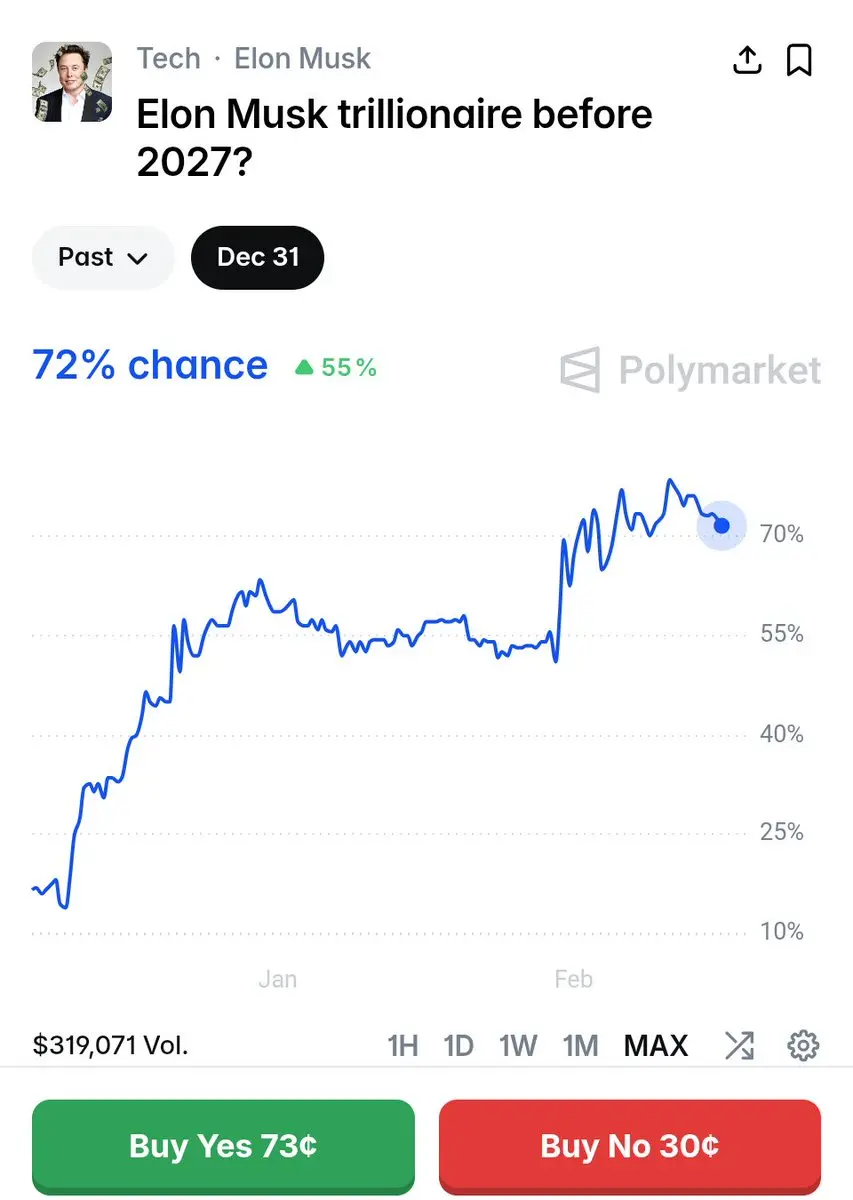Switch chart range to 1D

tap(458, 1046)
